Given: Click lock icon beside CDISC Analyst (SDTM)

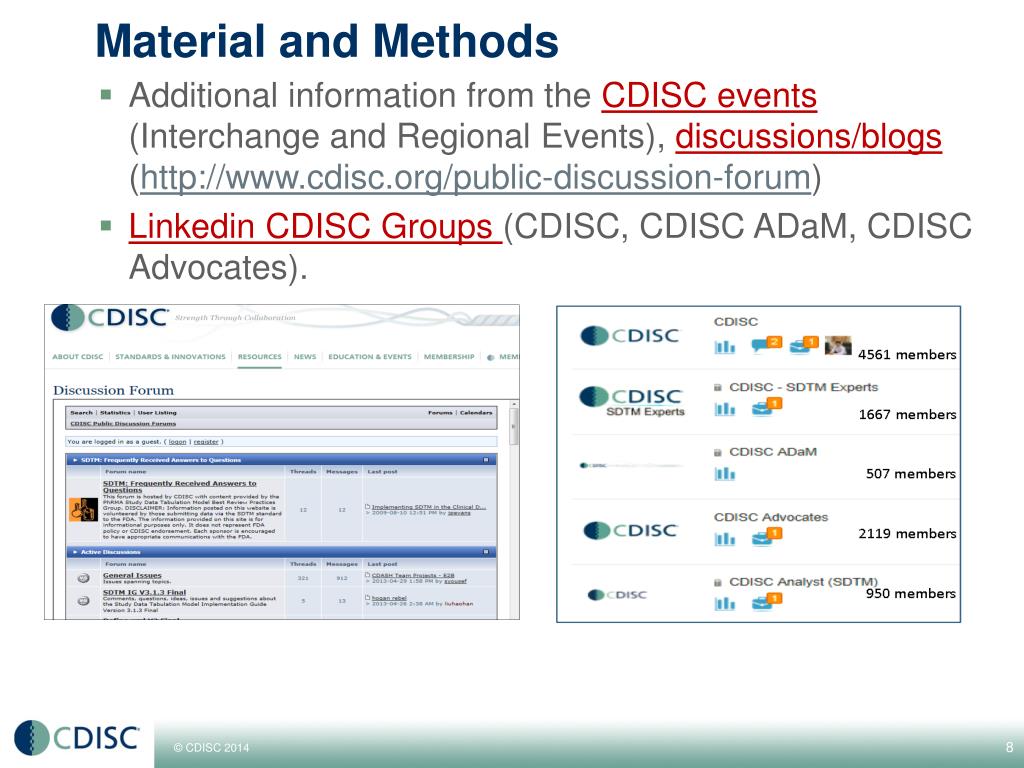Looking at the screenshot, I should pyautogui.click(x=718, y=582).
